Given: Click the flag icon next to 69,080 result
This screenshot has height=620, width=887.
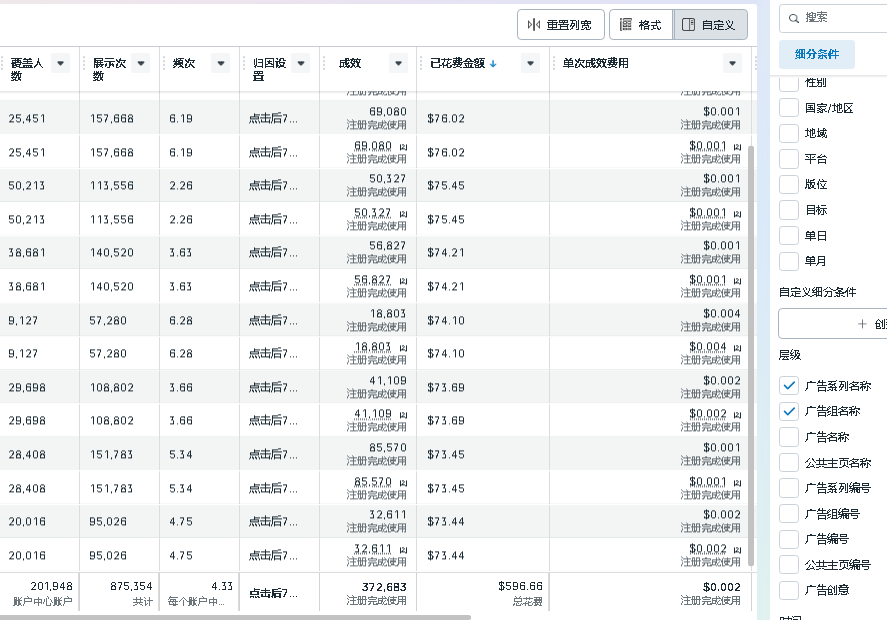Looking at the screenshot, I should coord(403,146).
